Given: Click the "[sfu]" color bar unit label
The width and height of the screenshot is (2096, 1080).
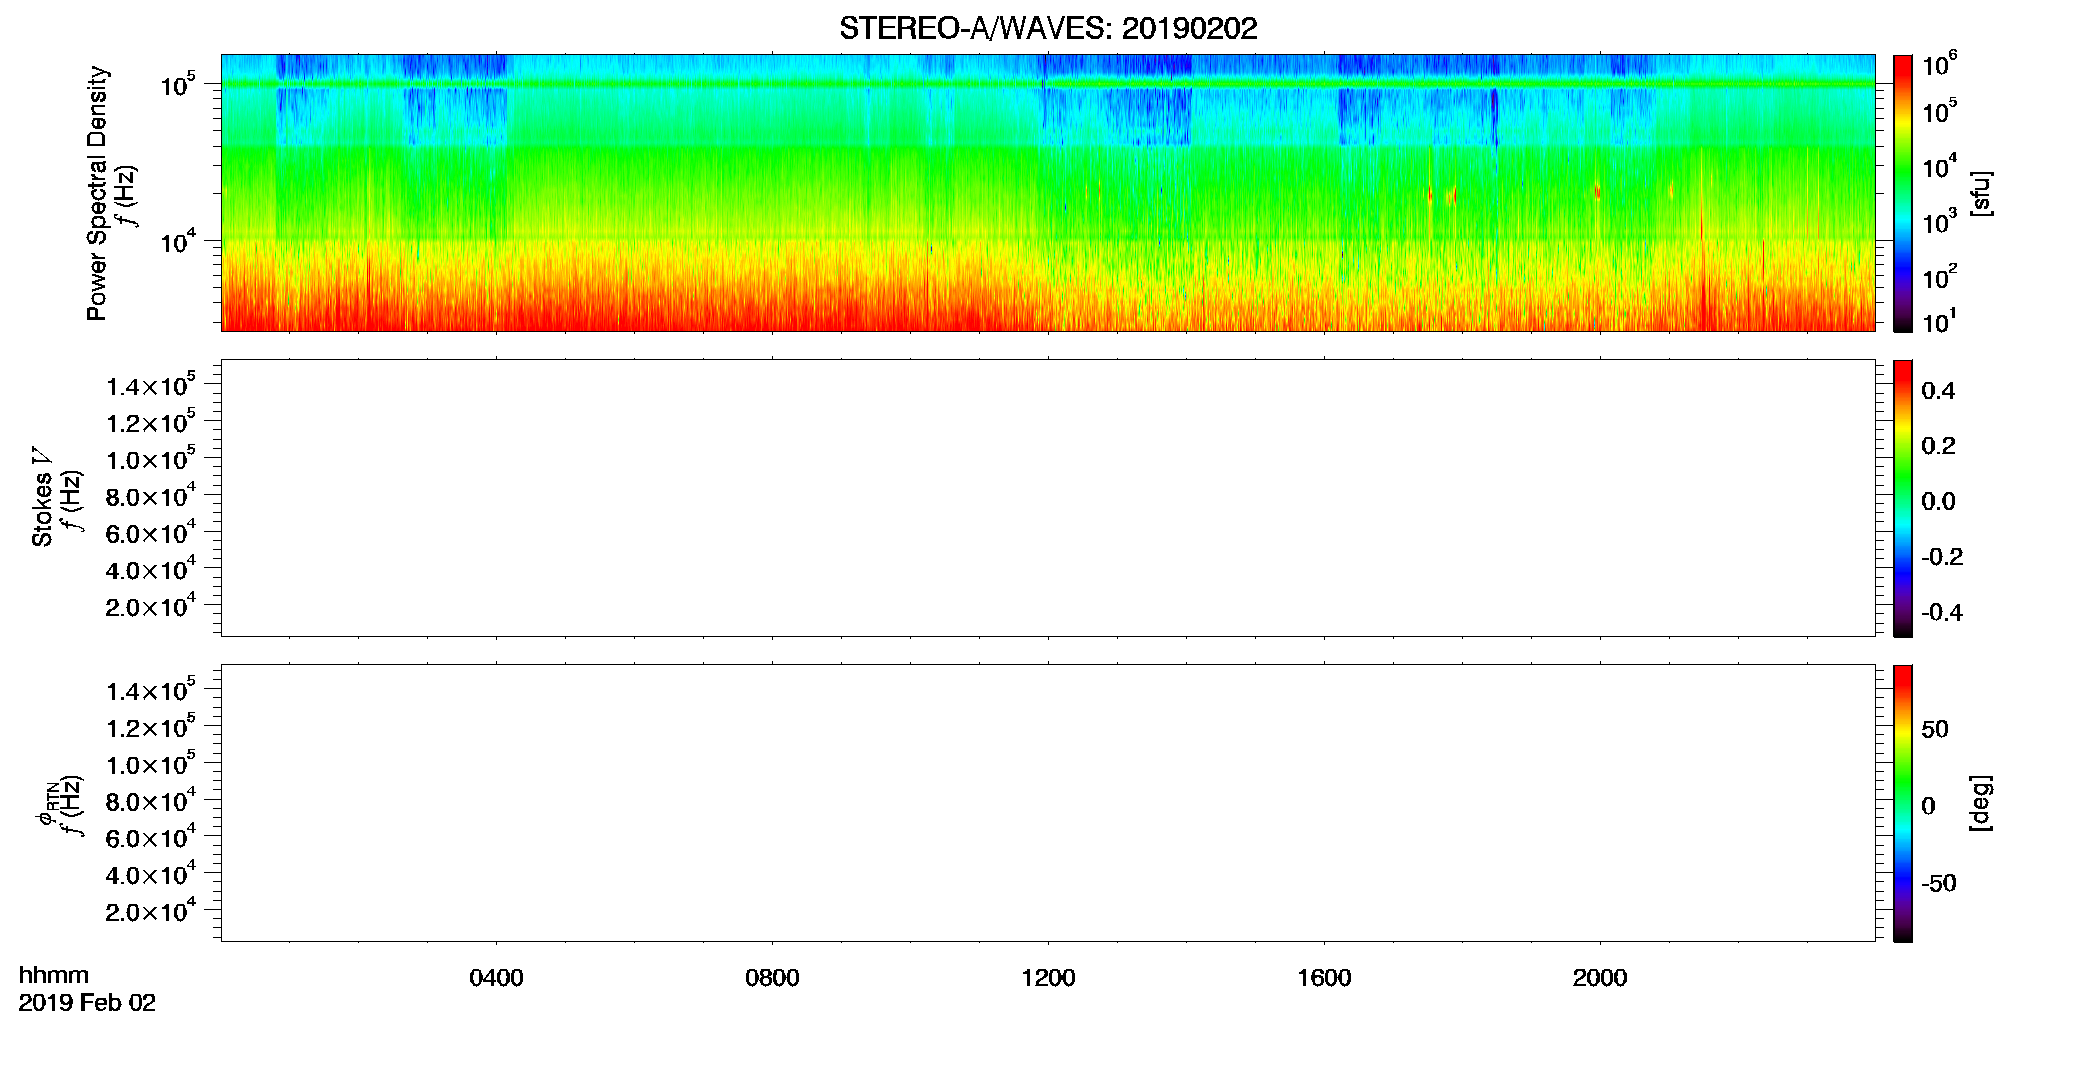Looking at the screenshot, I should (x=1981, y=193).
